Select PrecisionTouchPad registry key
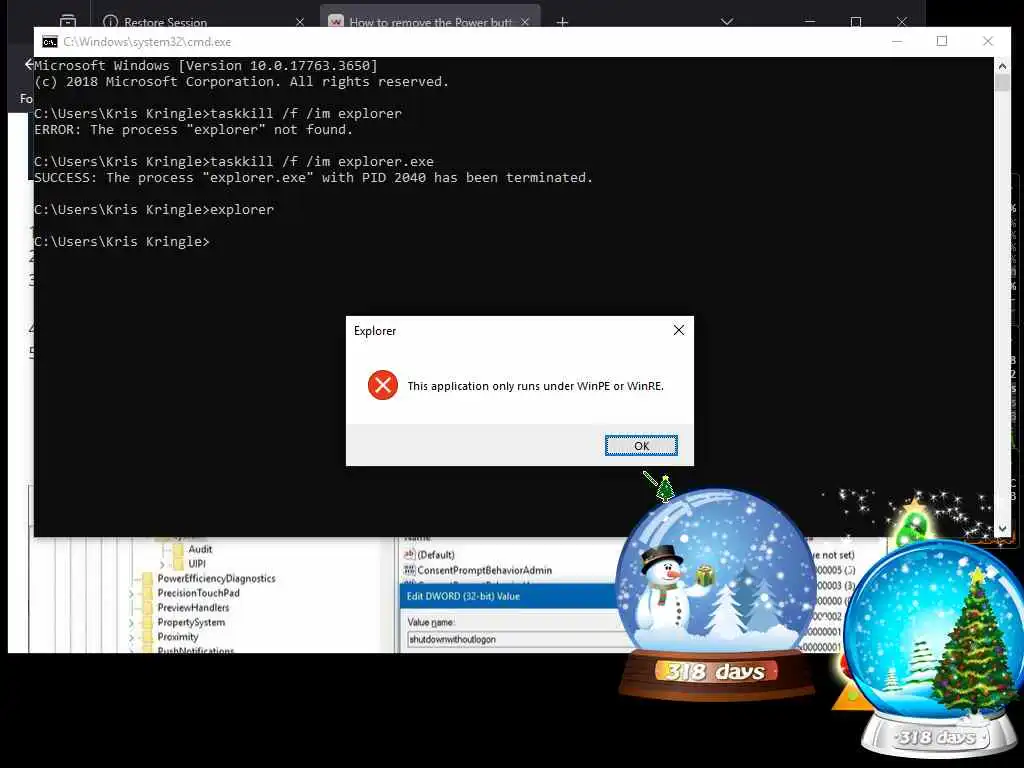This screenshot has height=768, width=1024. (x=199, y=593)
